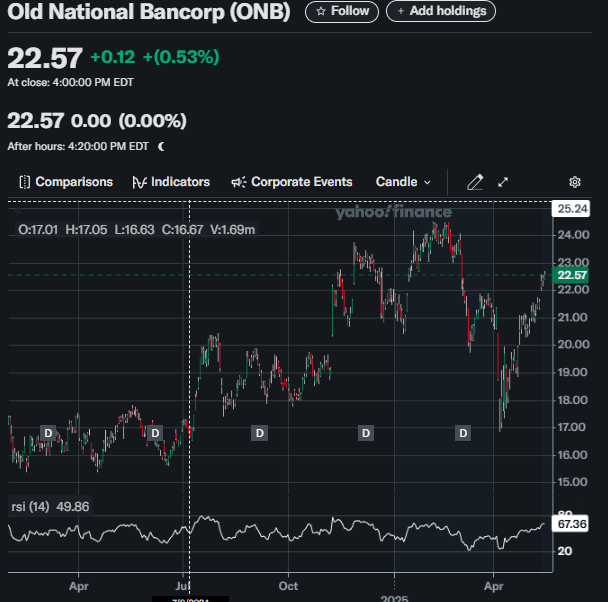The image size is (608, 602).
Task: Click the 22.57 current price tag on axis
Action: (x=572, y=275)
